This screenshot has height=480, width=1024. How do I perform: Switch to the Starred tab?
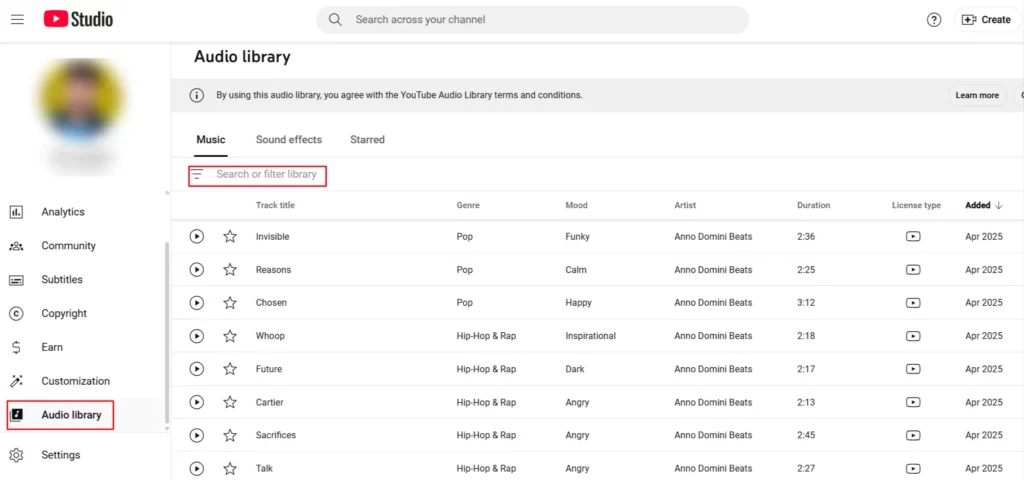(x=367, y=140)
